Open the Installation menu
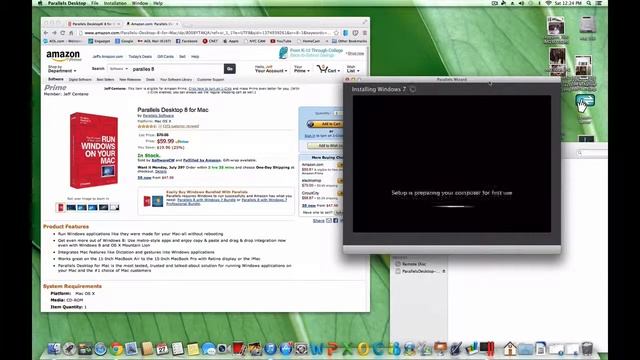Image resolution: width=640 pixels, height=360 pixels. coord(115,3)
